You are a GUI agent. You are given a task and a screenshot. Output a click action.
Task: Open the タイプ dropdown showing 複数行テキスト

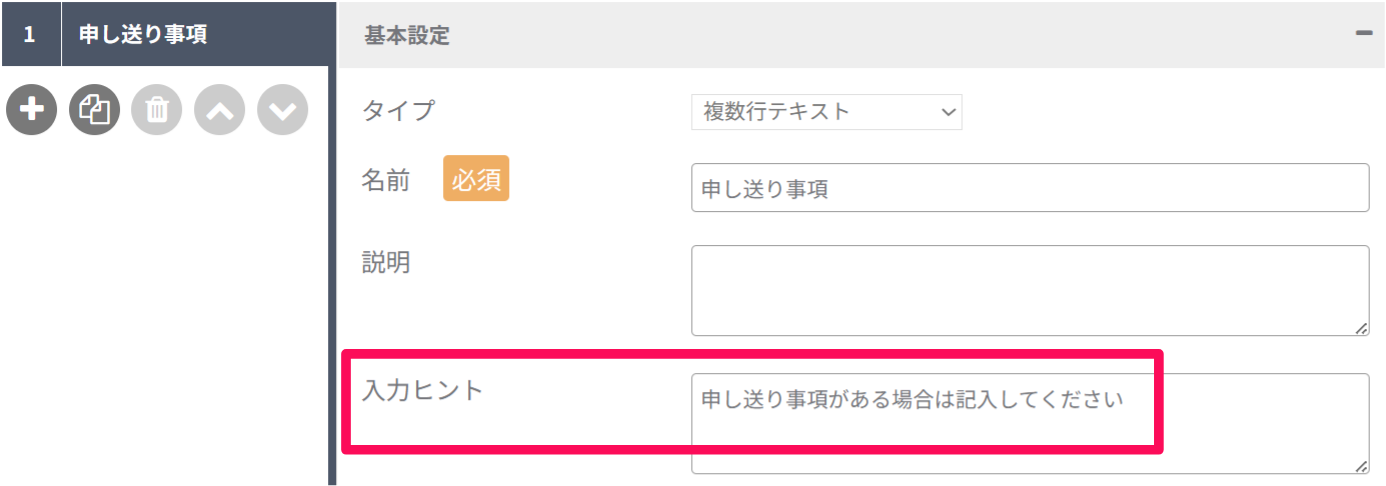(826, 112)
